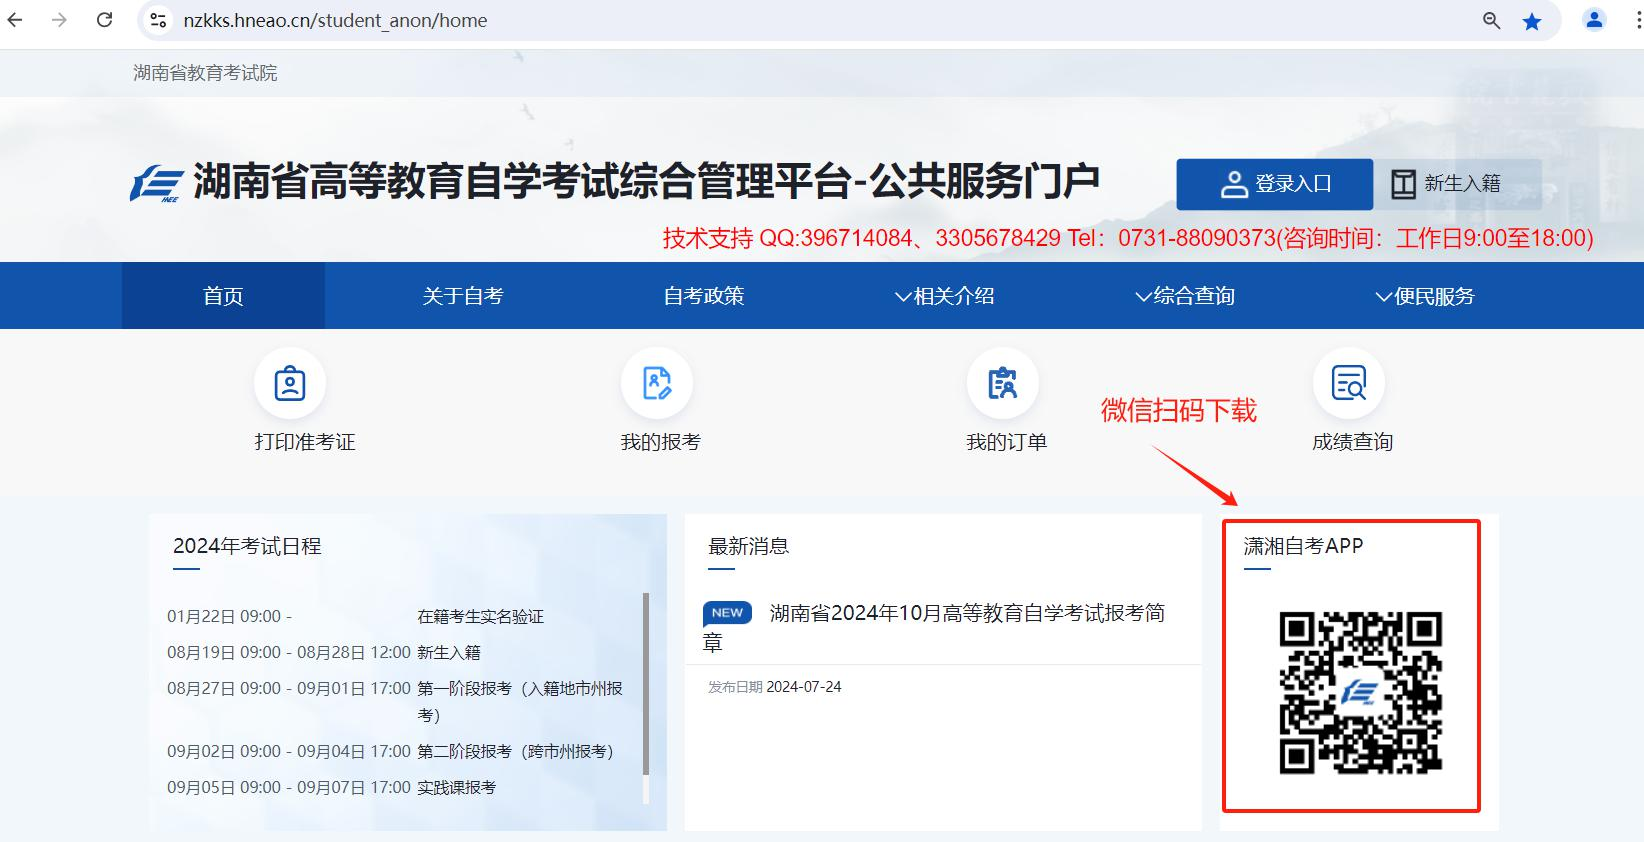
Task: Expand the 便民服务 dropdown menu
Action: coord(1424,296)
